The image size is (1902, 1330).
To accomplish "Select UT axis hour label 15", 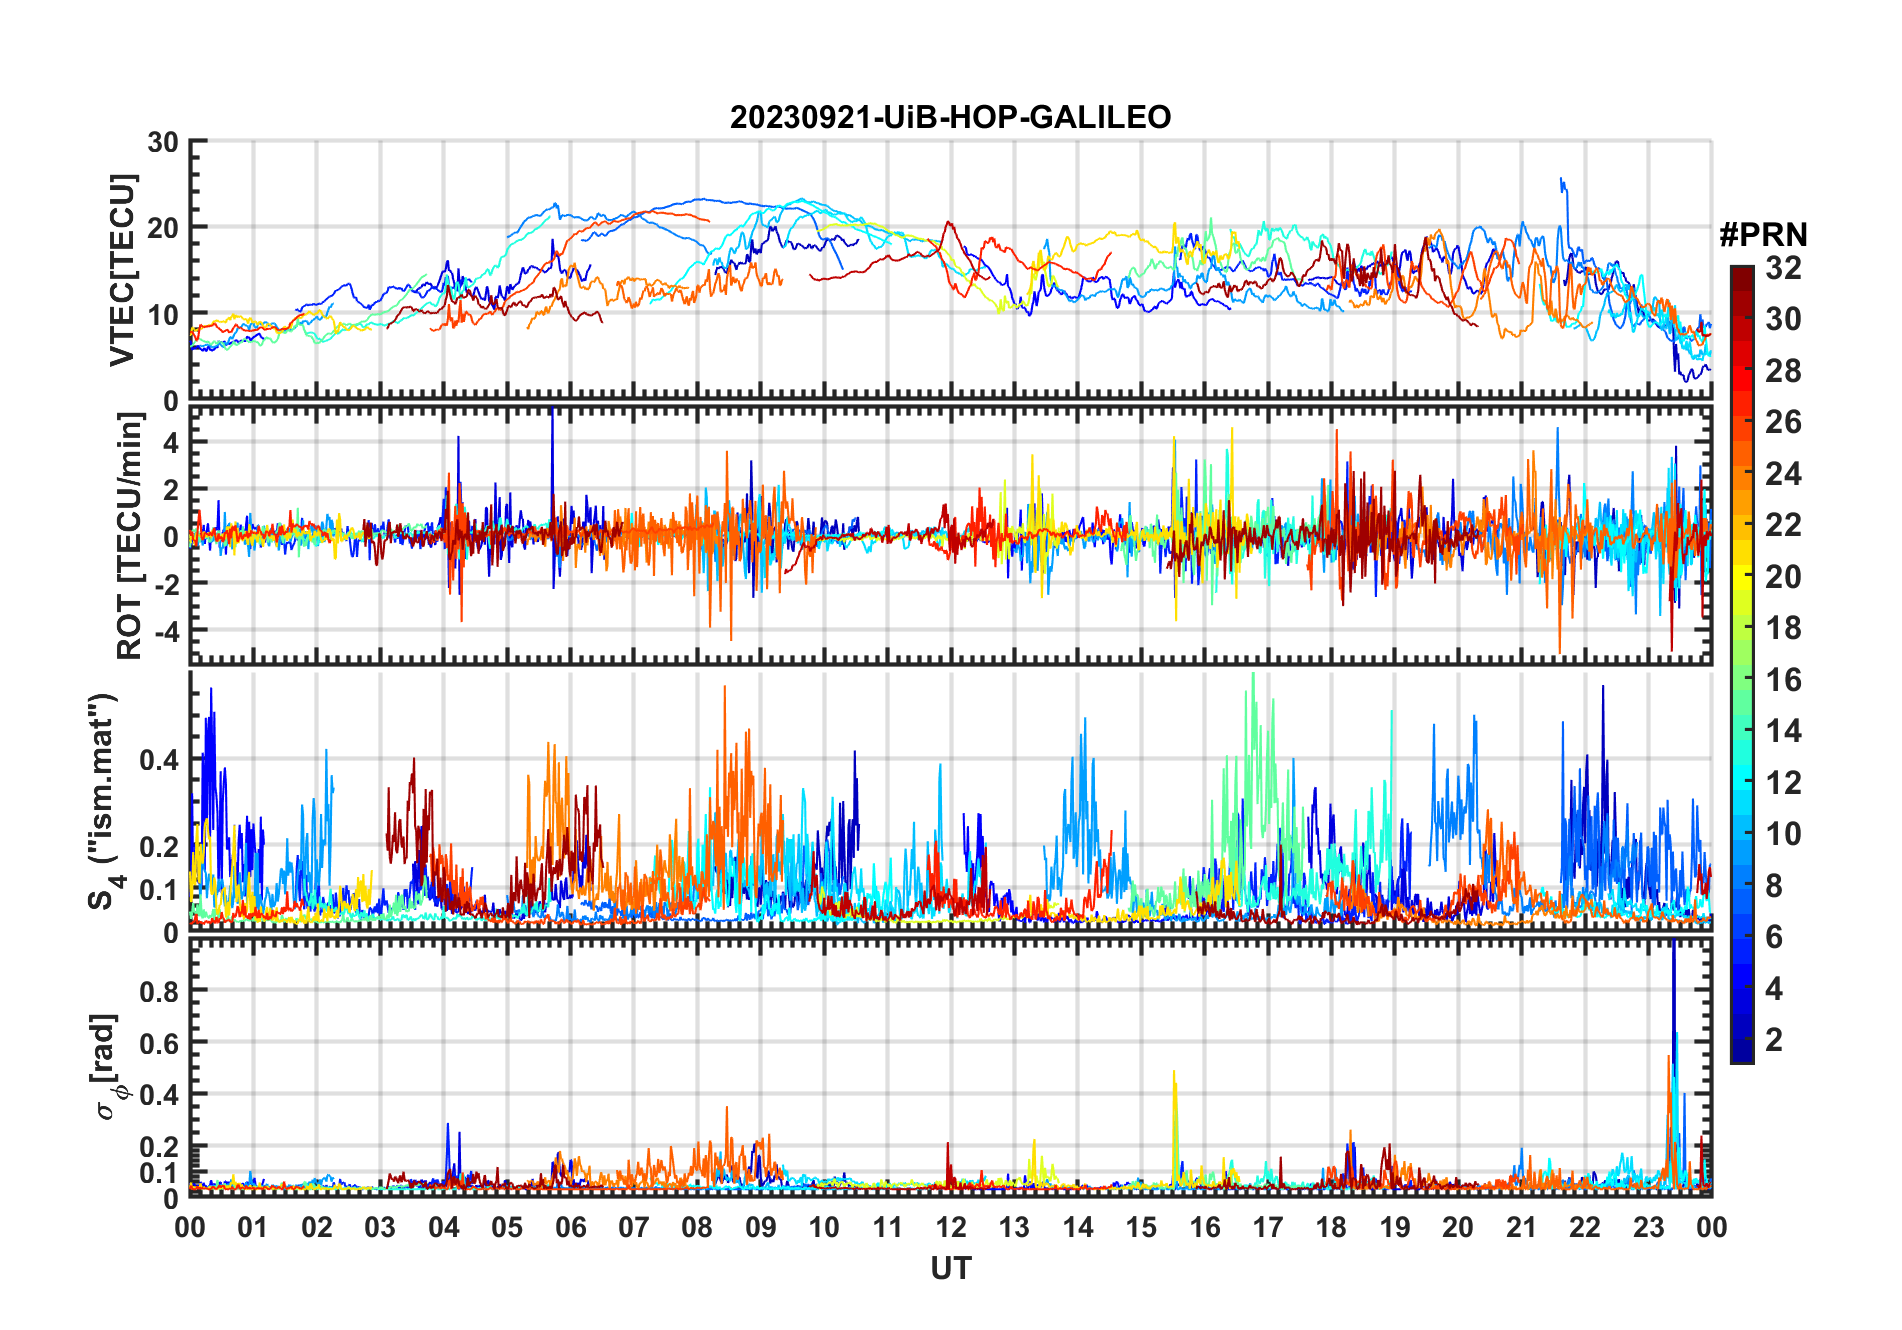I will [1141, 1227].
